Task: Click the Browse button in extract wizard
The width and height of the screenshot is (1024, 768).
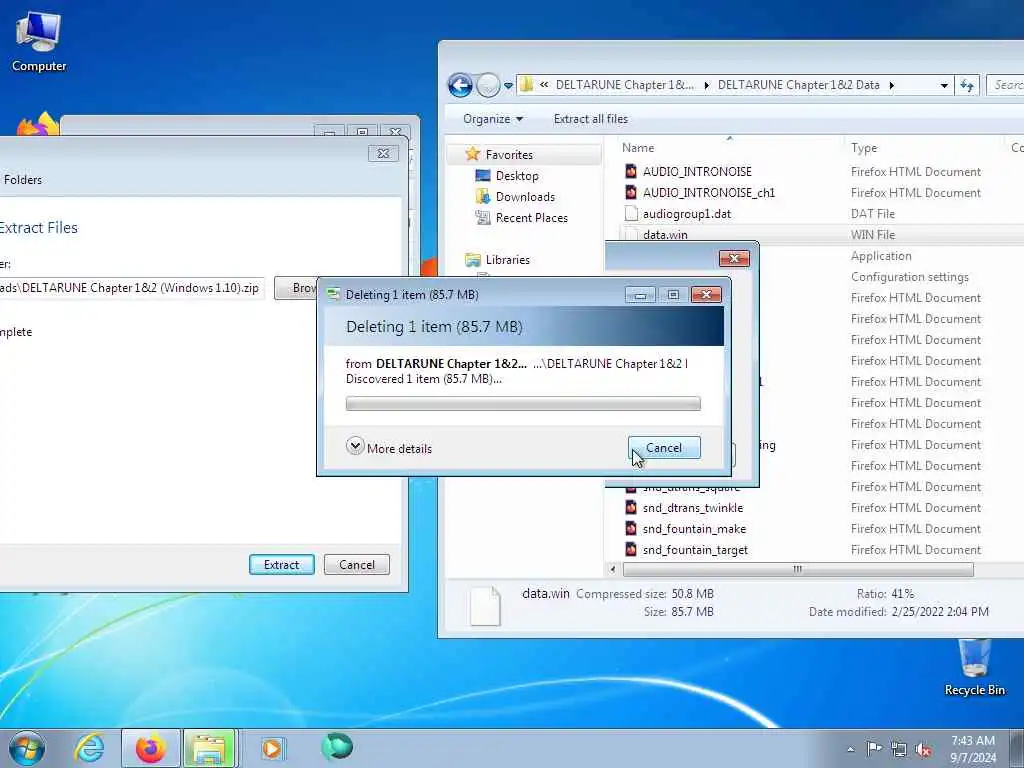Action: click(296, 287)
